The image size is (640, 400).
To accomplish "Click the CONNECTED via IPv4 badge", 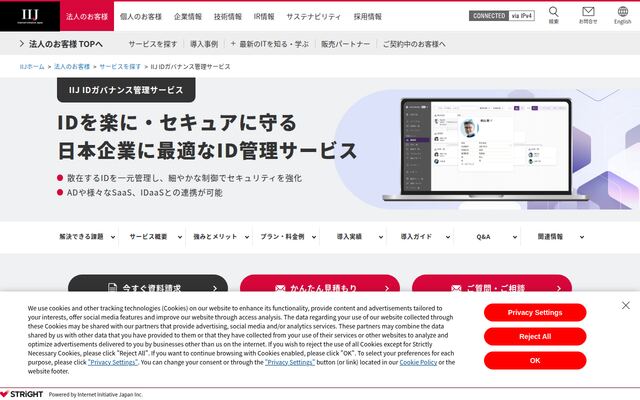I will pos(502,16).
